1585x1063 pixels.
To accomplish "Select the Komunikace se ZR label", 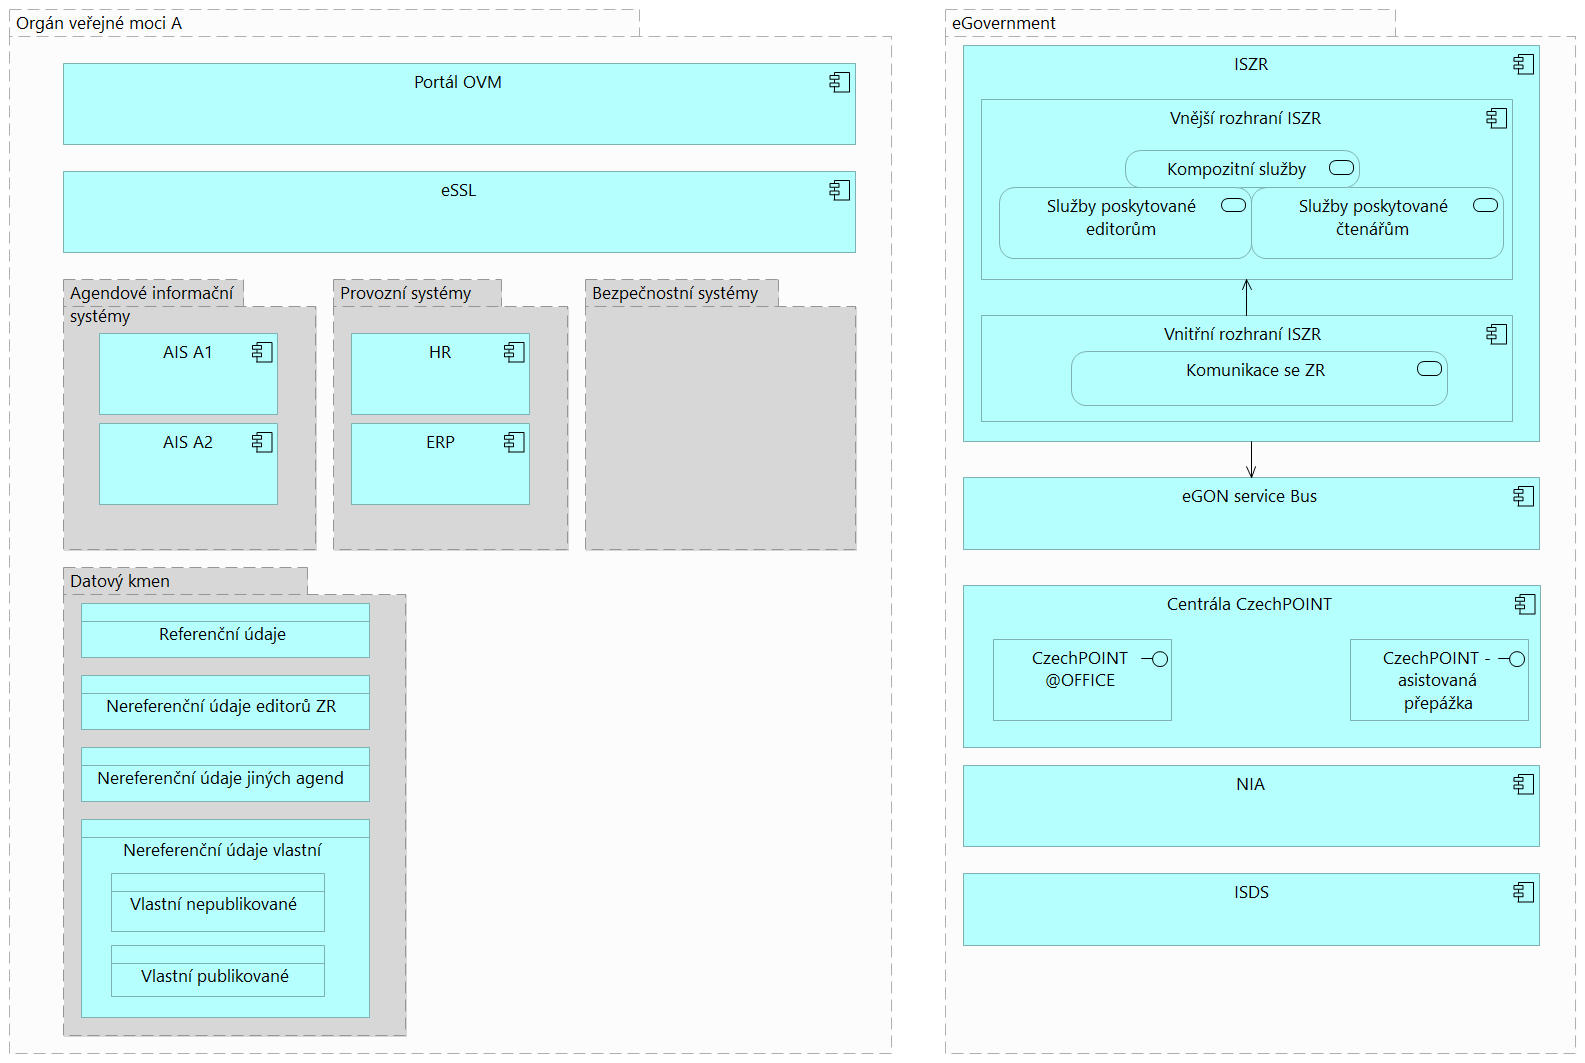I will pyautogui.click(x=1255, y=370).
